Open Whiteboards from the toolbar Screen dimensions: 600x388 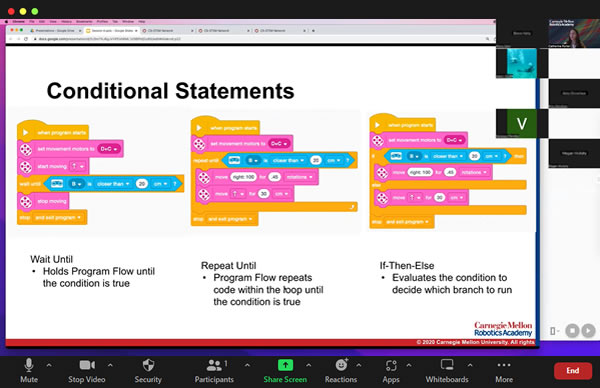(x=447, y=370)
